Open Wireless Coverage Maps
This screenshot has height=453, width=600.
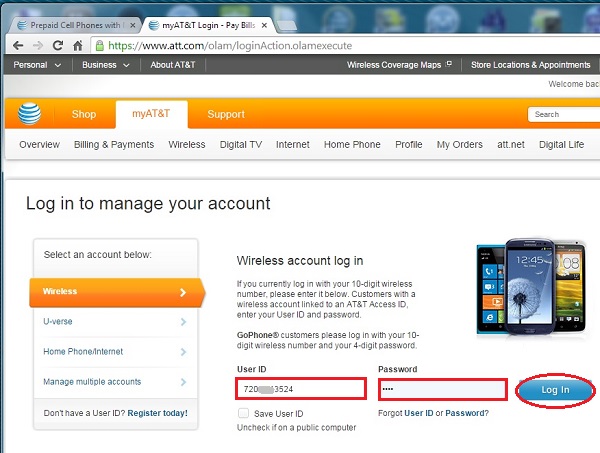tap(394, 65)
